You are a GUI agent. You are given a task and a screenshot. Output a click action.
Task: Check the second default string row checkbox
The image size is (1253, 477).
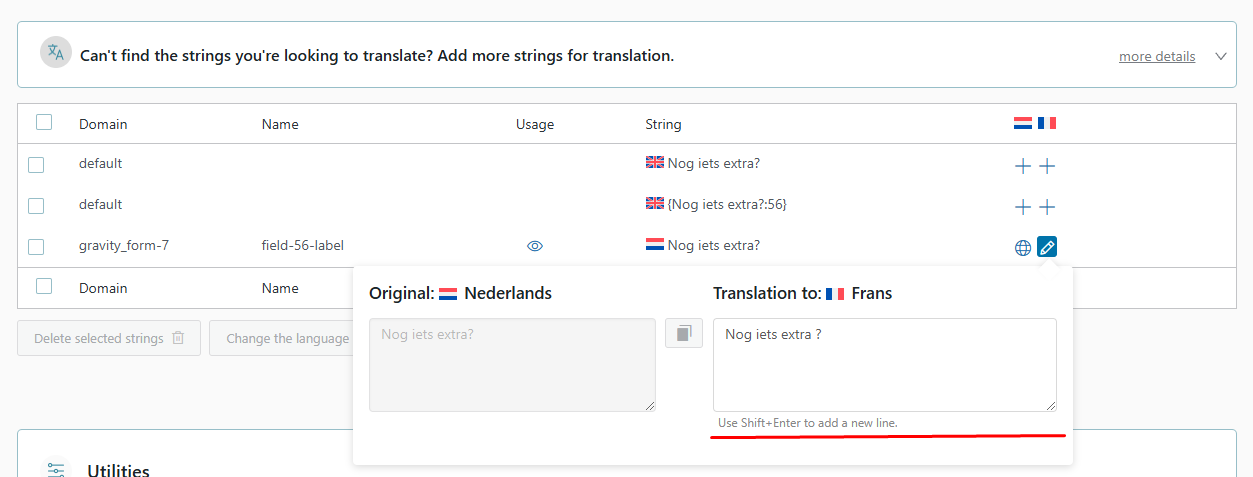pos(36,206)
